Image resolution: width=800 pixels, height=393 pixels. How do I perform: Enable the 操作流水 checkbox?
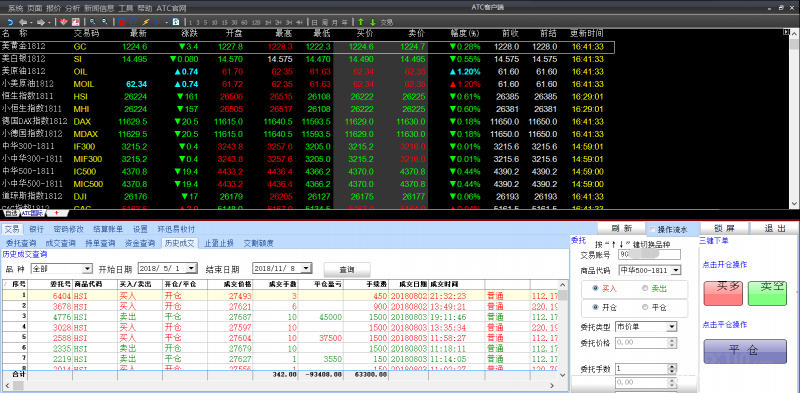pos(653,229)
